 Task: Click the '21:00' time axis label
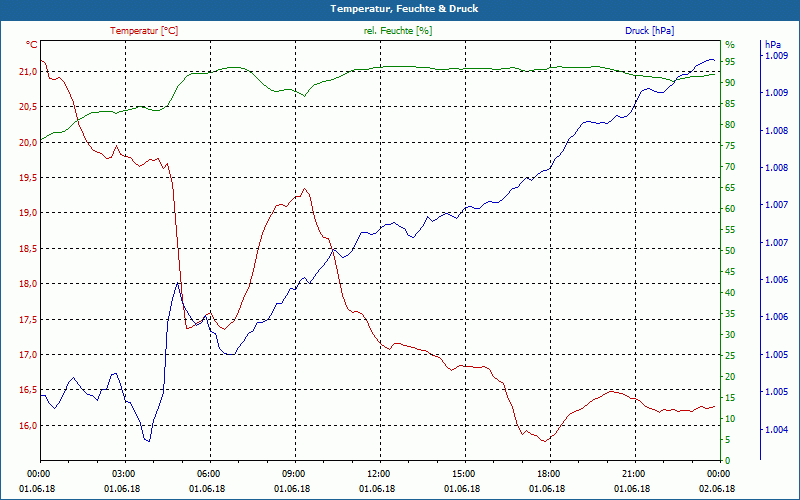coord(635,473)
